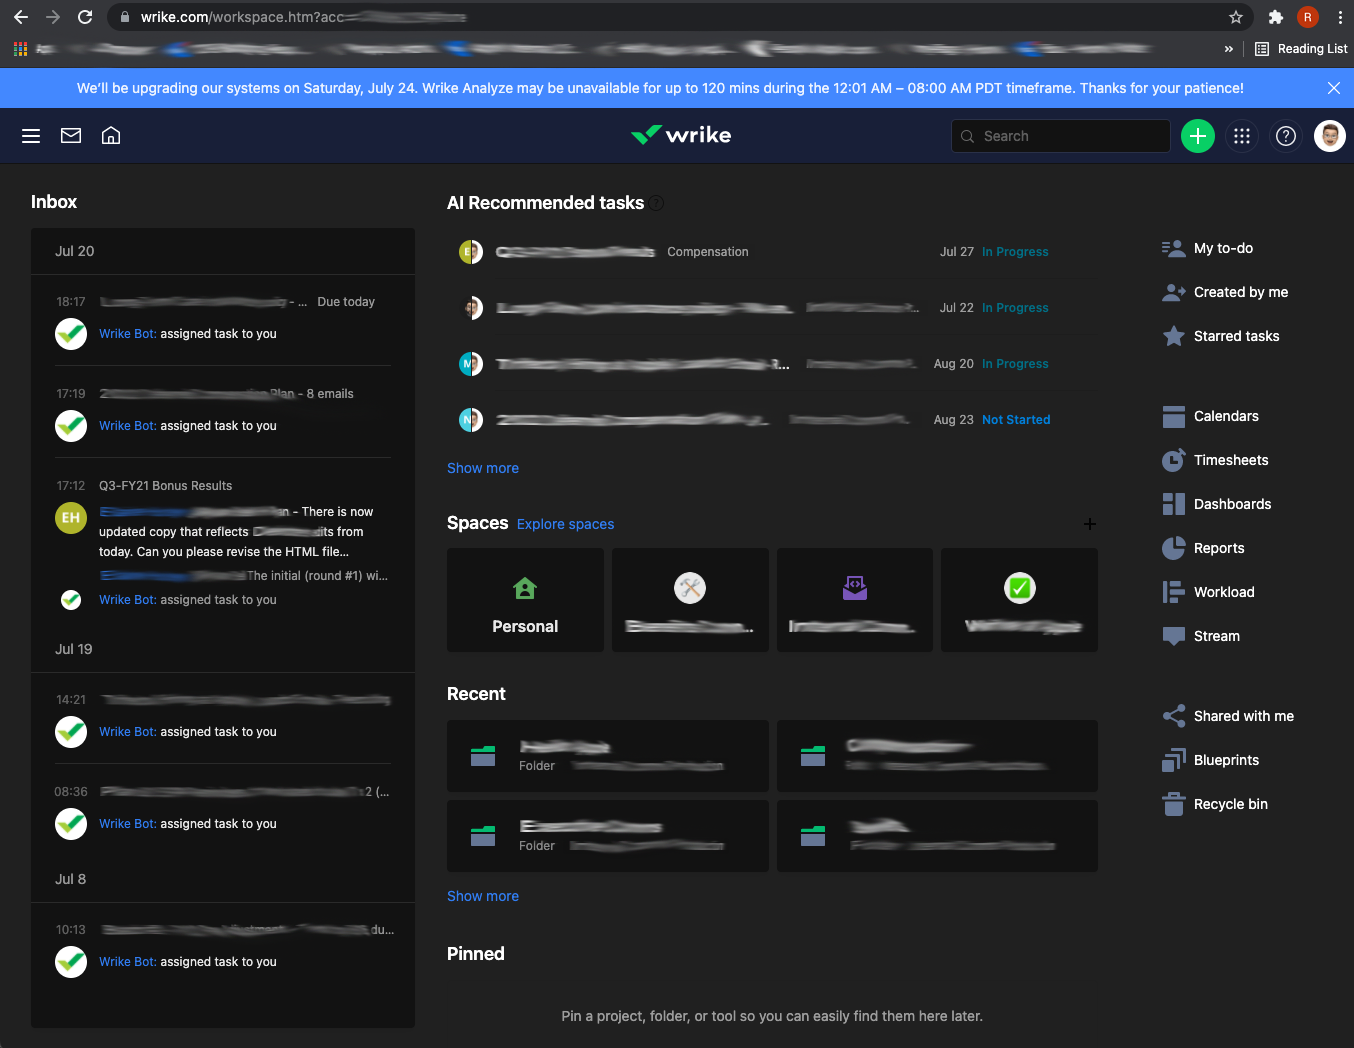This screenshot has height=1048, width=1354.
Task: Open the help question mark icon
Action: click(x=1286, y=136)
